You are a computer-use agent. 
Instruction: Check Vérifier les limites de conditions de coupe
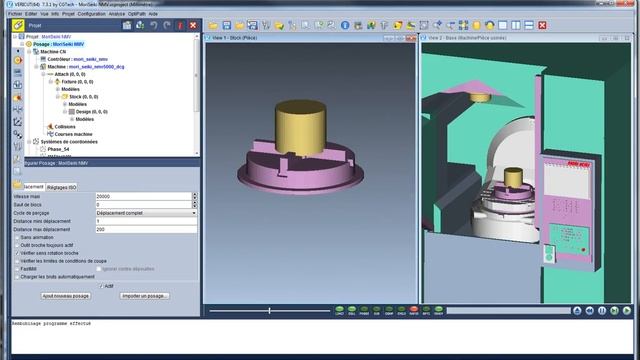[x=17, y=261]
